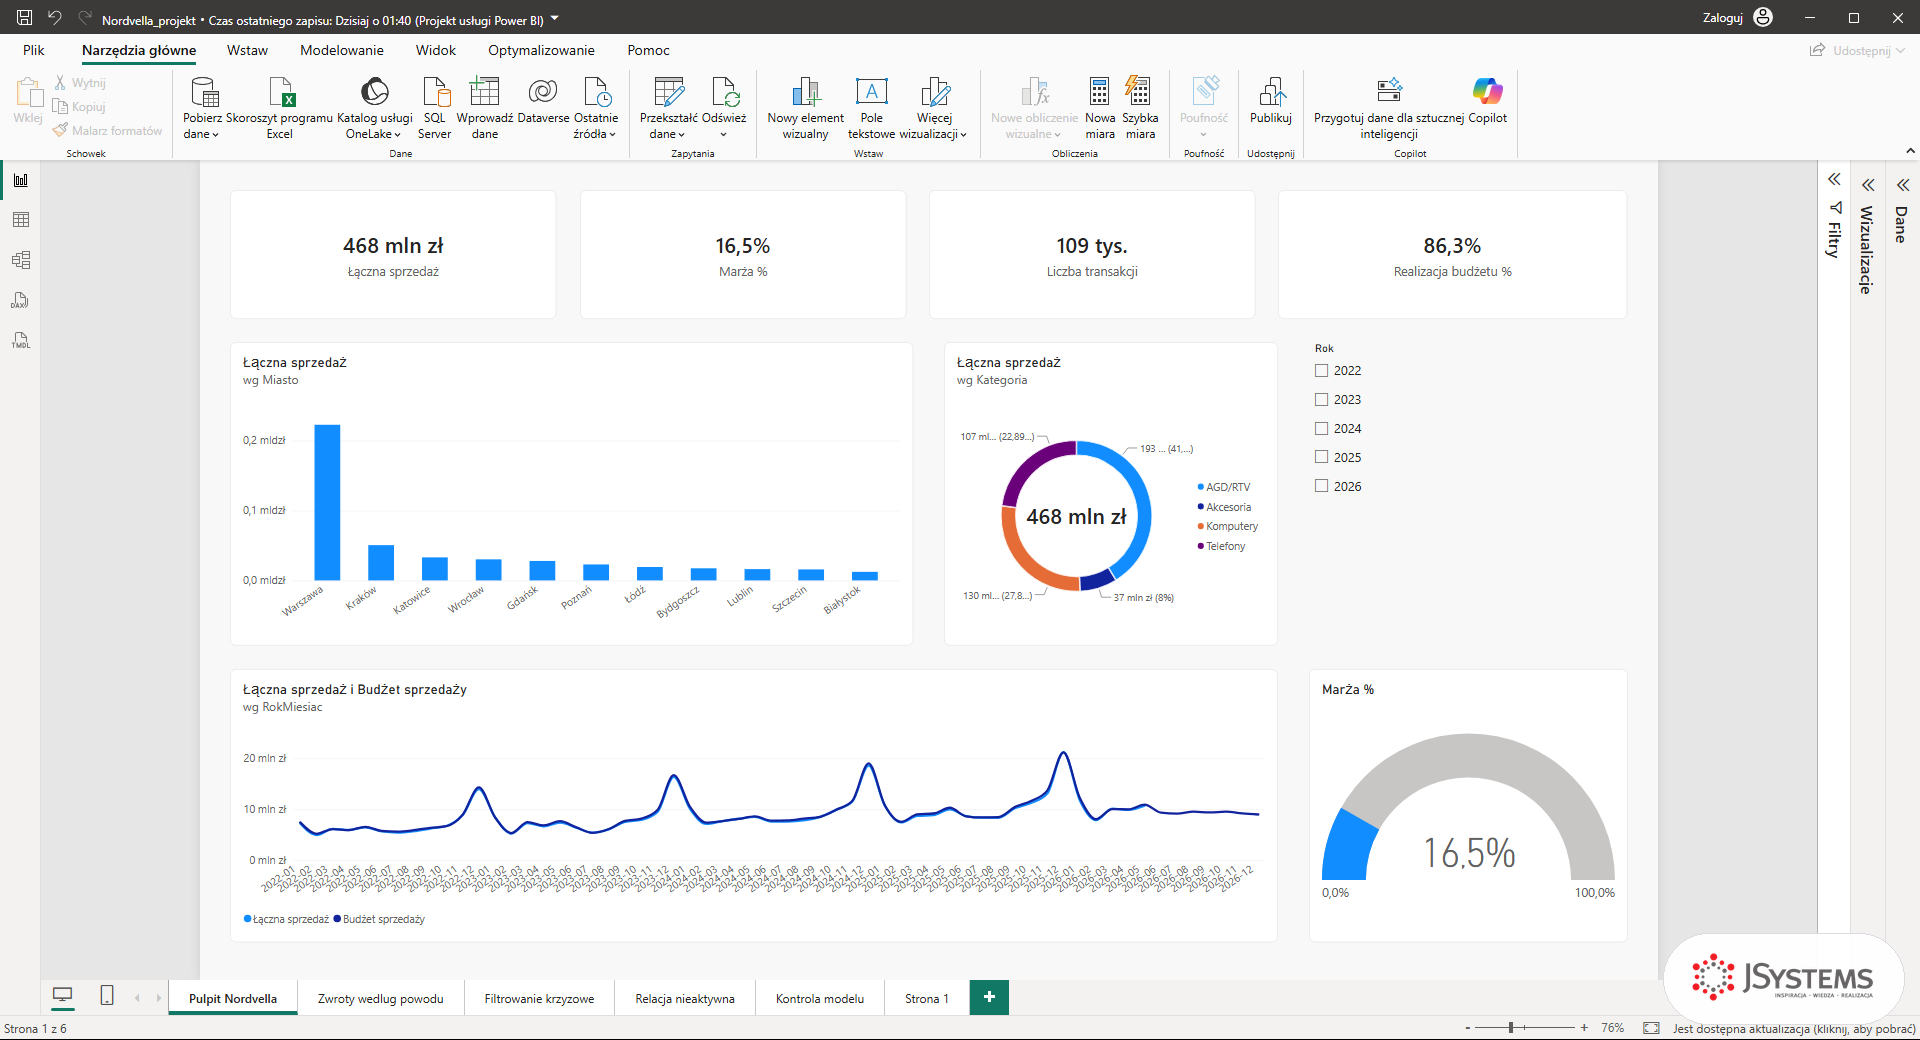Create Nowa miara measure
The image size is (1920, 1040).
1100,108
